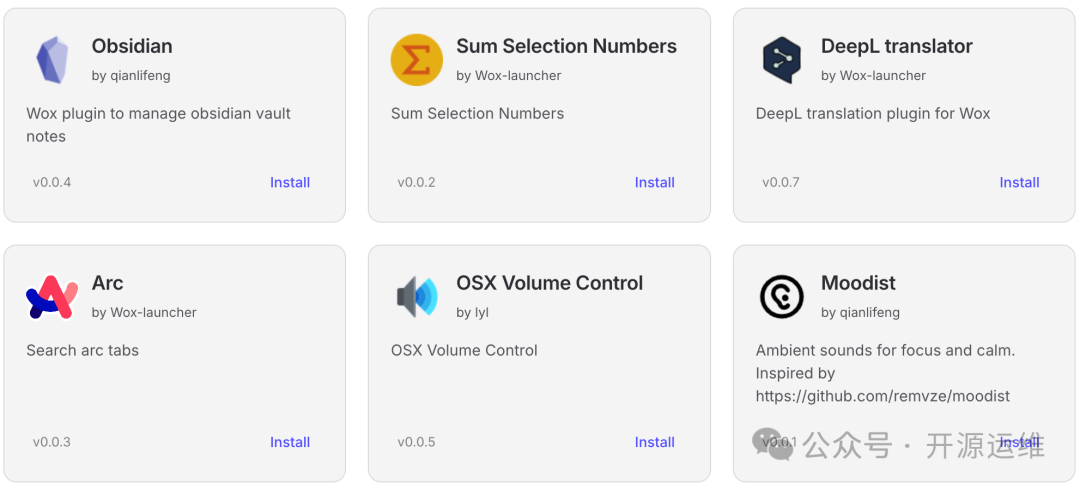Install the Sum Selection Numbers plugin
This screenshot has width=1080, height=489.
coord(654,182)
